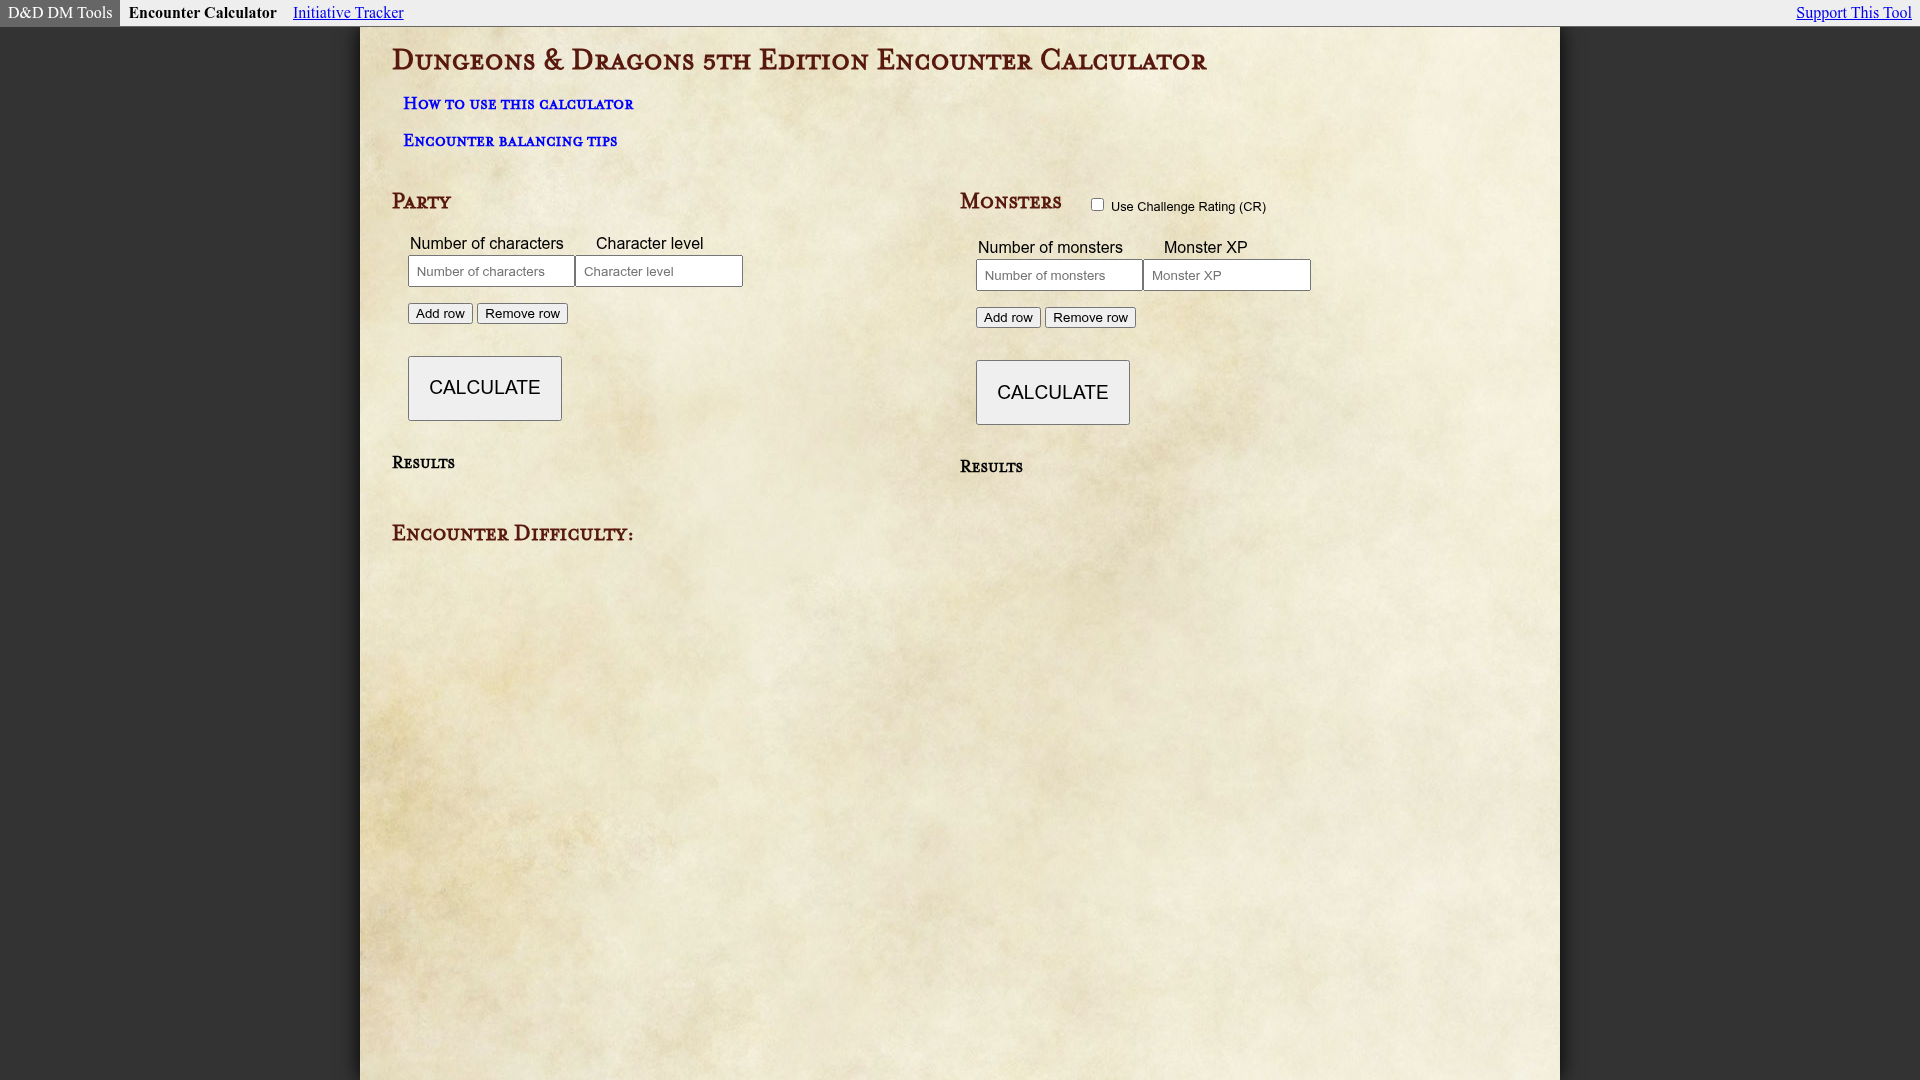
Task: Click the page title heading
Action: click(798, 60)
